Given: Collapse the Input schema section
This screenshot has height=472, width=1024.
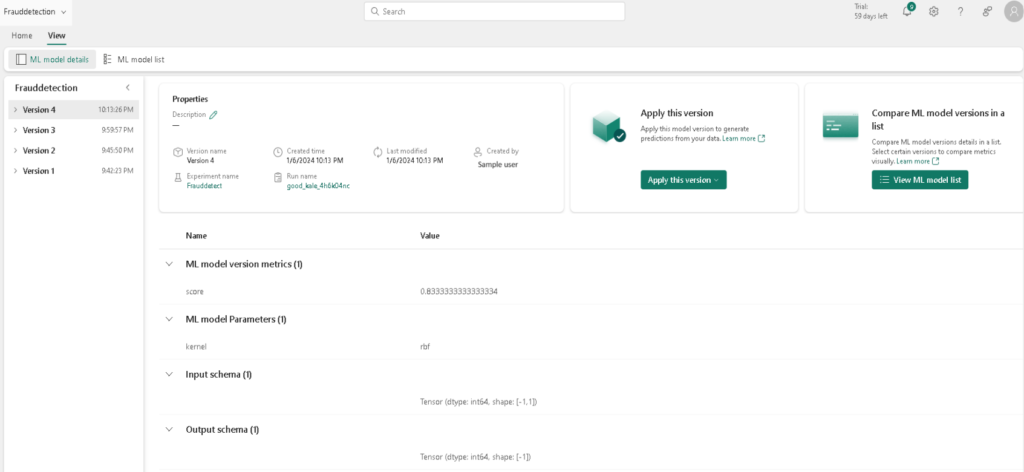Looking at the screenshot, I should tap(167, 374).
